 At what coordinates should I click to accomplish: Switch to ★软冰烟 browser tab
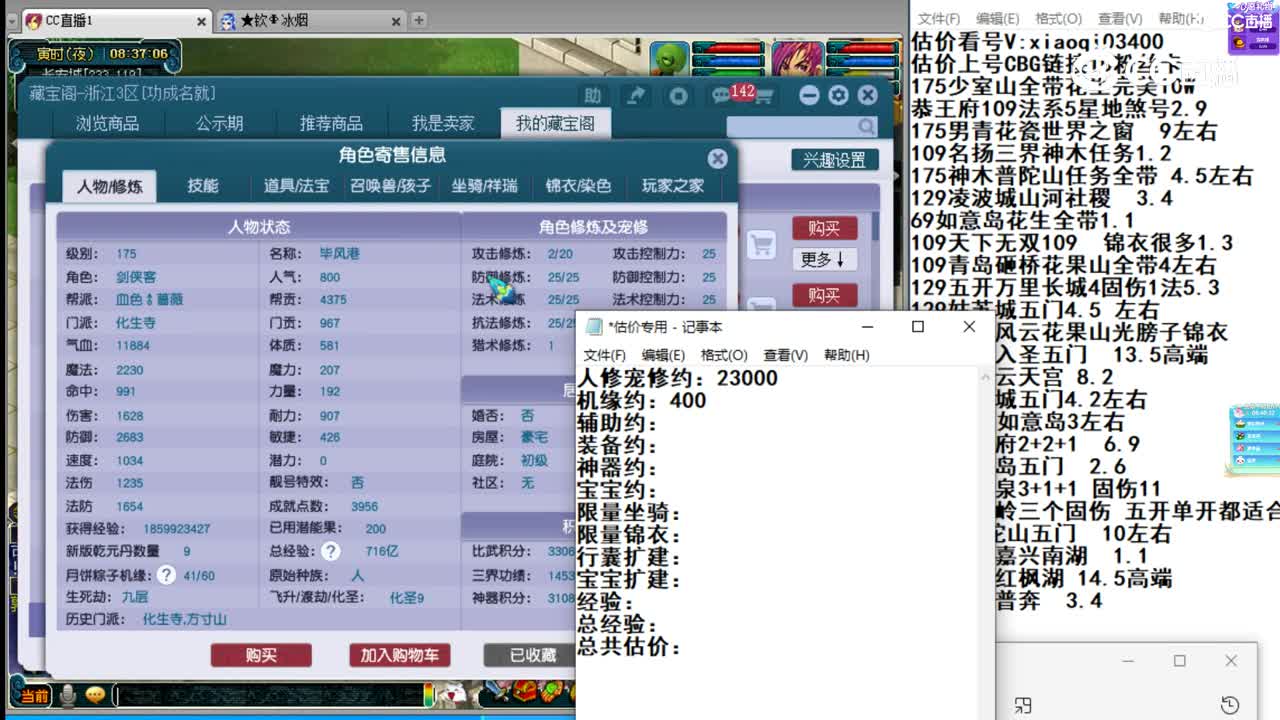[x=310, y=21]
